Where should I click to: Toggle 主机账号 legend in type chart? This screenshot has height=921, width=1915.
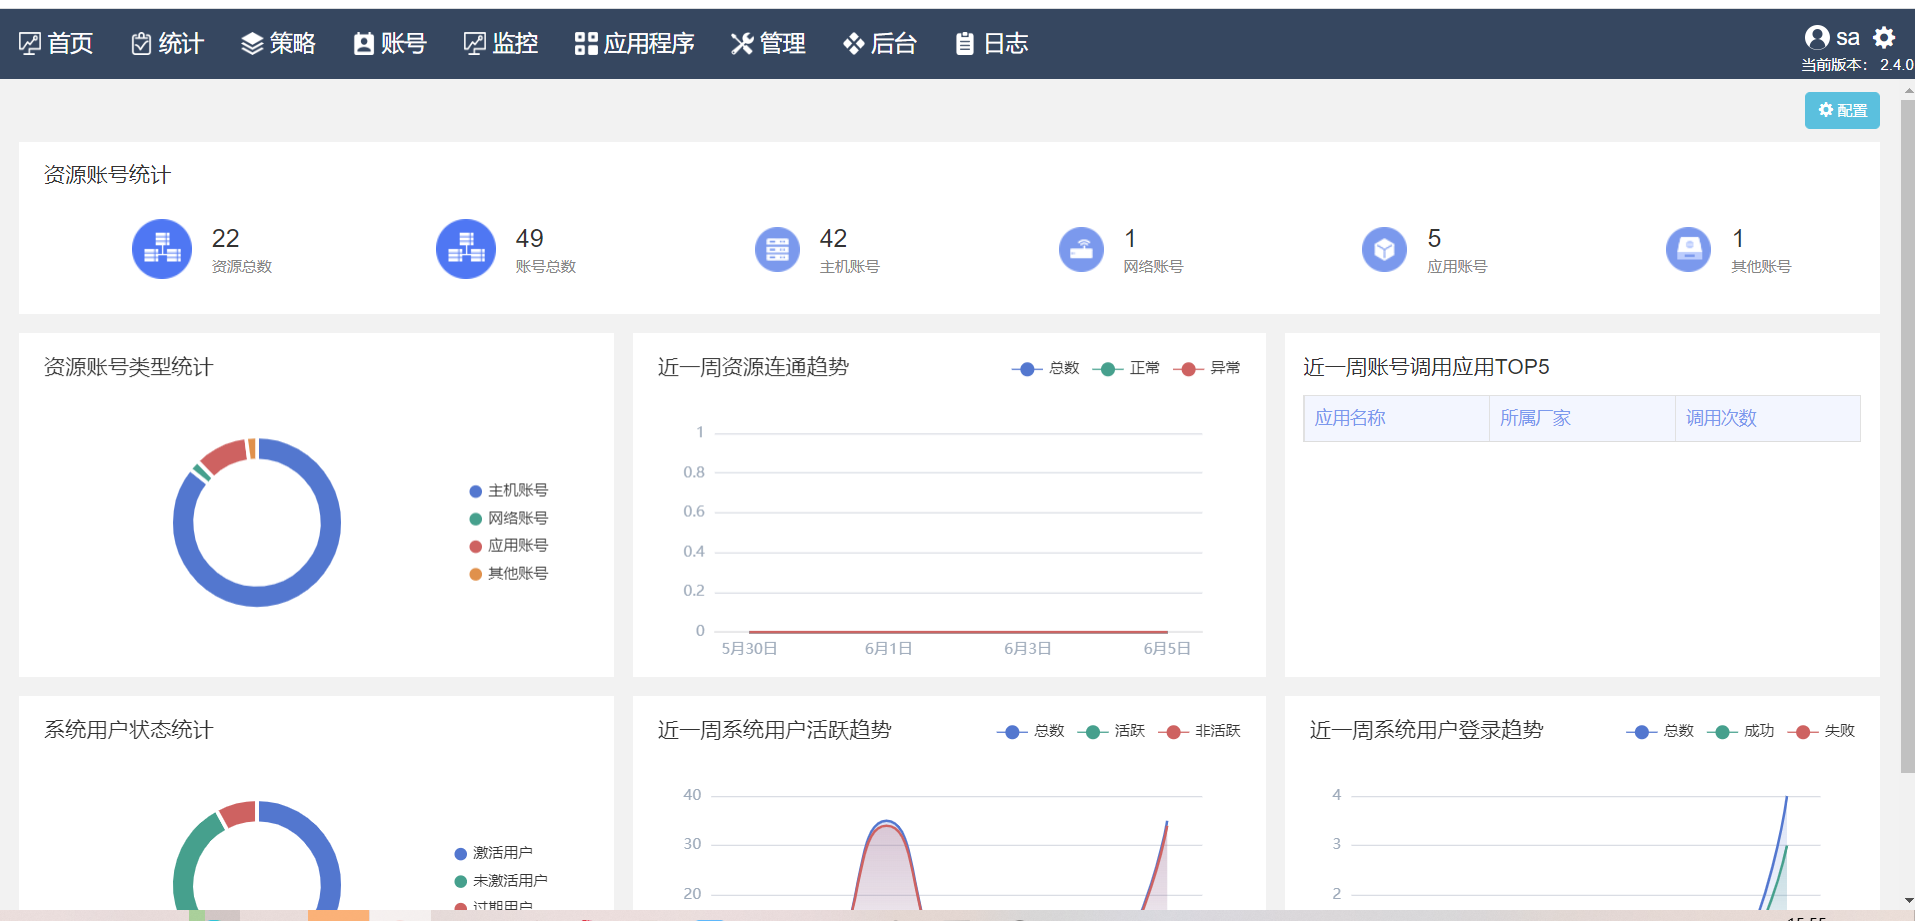508,490
